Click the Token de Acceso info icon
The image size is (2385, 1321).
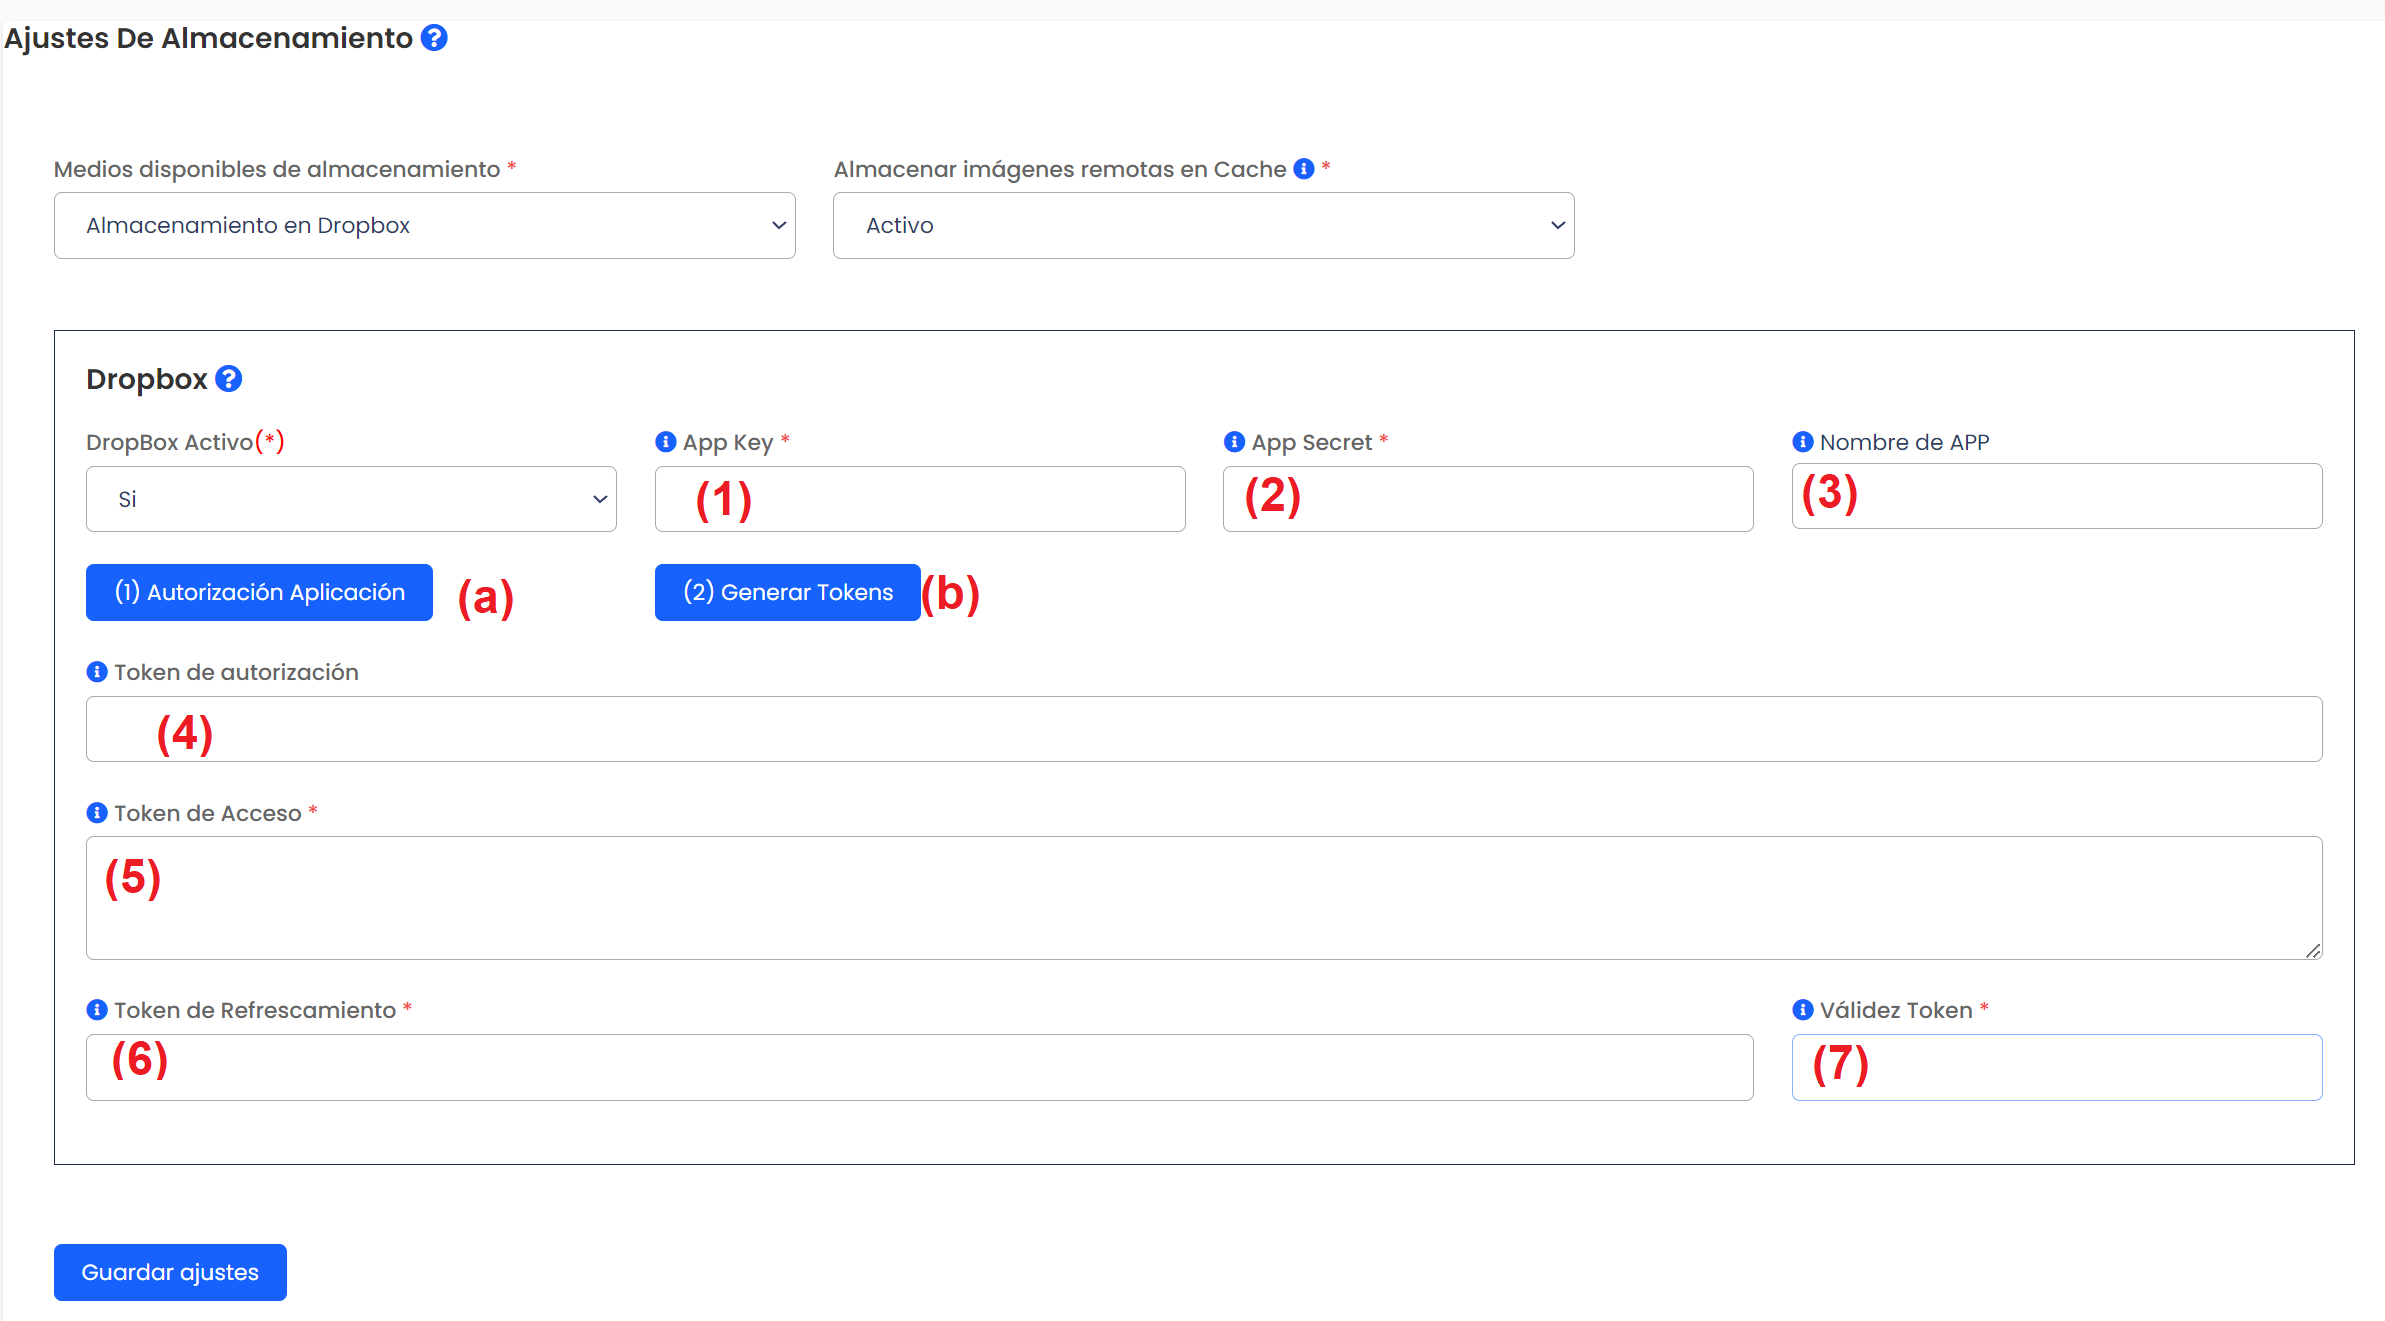97,813
